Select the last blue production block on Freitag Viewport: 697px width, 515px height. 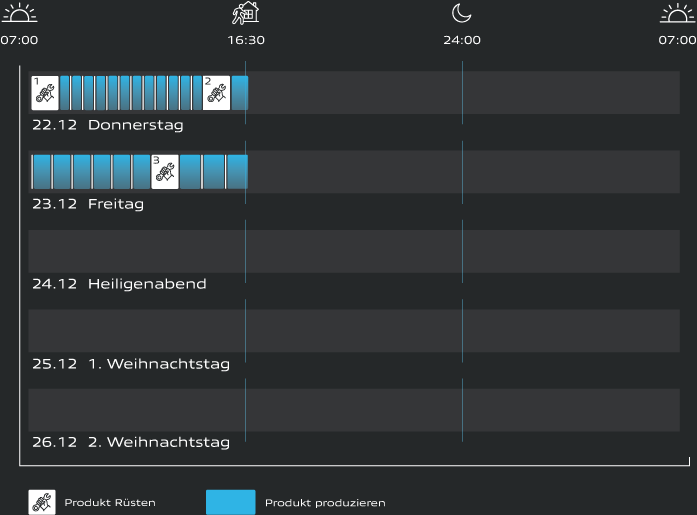point(237,172)
